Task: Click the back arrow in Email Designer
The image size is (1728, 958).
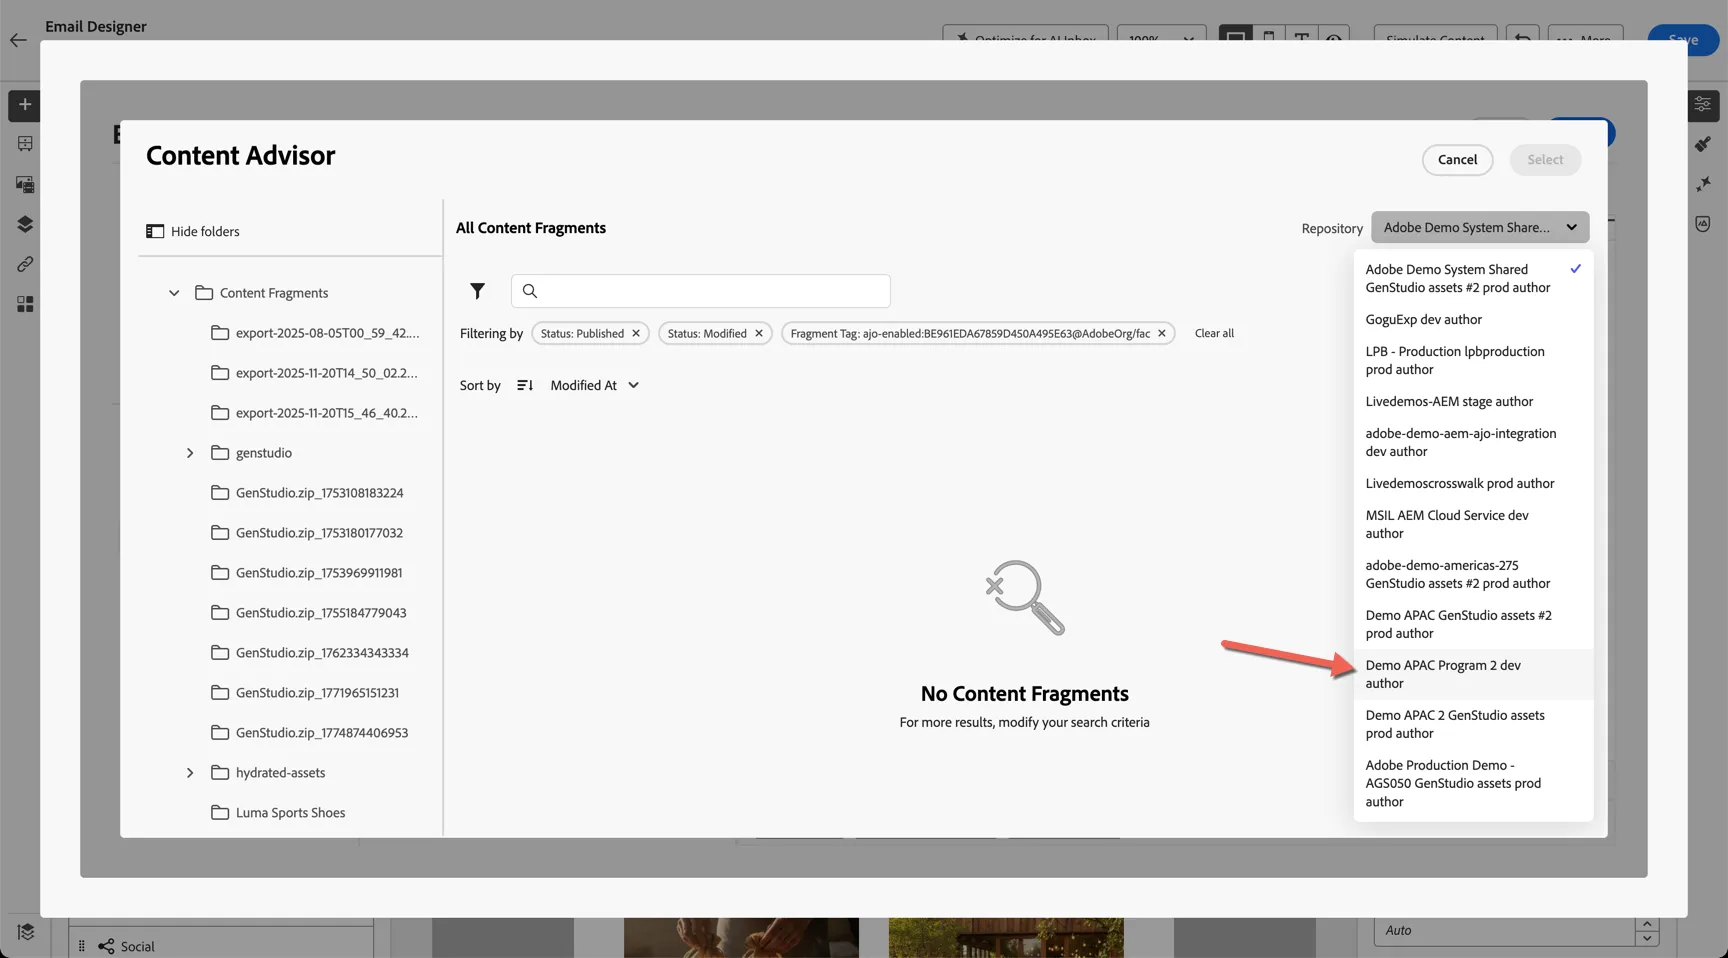Action: [x=18, y=40]
